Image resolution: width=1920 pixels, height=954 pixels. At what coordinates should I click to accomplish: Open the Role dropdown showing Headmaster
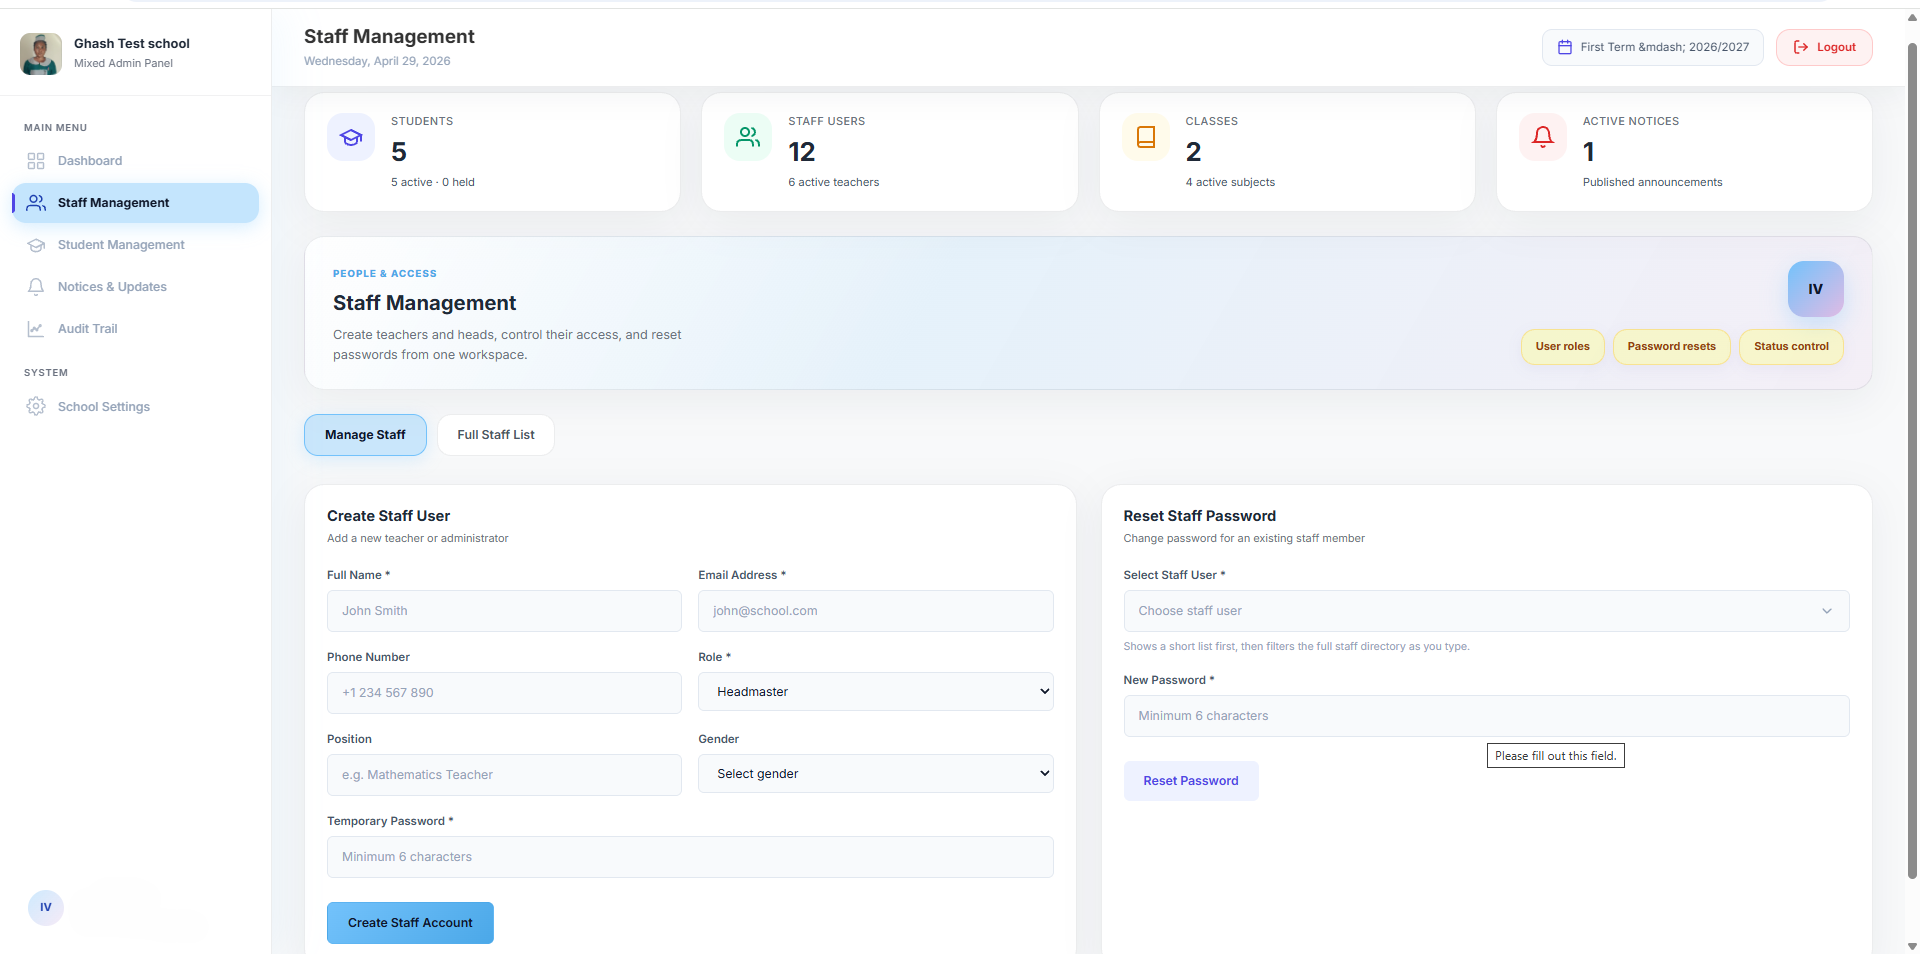coord(875,692)
